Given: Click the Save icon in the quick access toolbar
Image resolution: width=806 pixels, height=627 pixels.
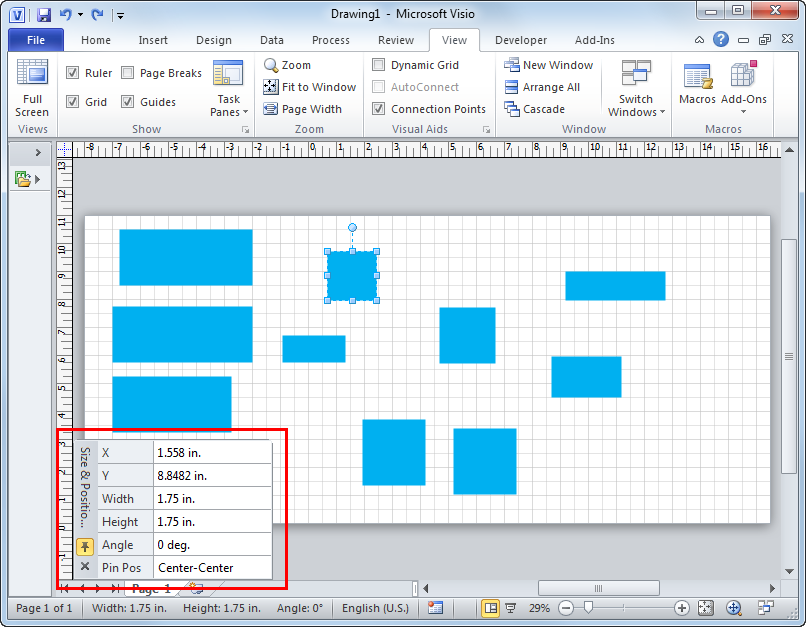Looking at the screenshot, I should (43, 15).
